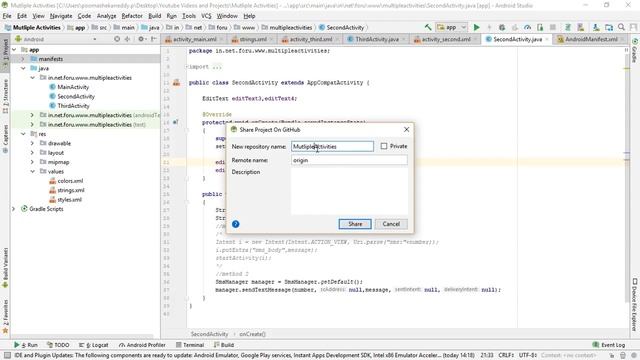Screen dimensions: 640x360
Task: Toggle tool window quick access icon
Action: pos(7,355)
